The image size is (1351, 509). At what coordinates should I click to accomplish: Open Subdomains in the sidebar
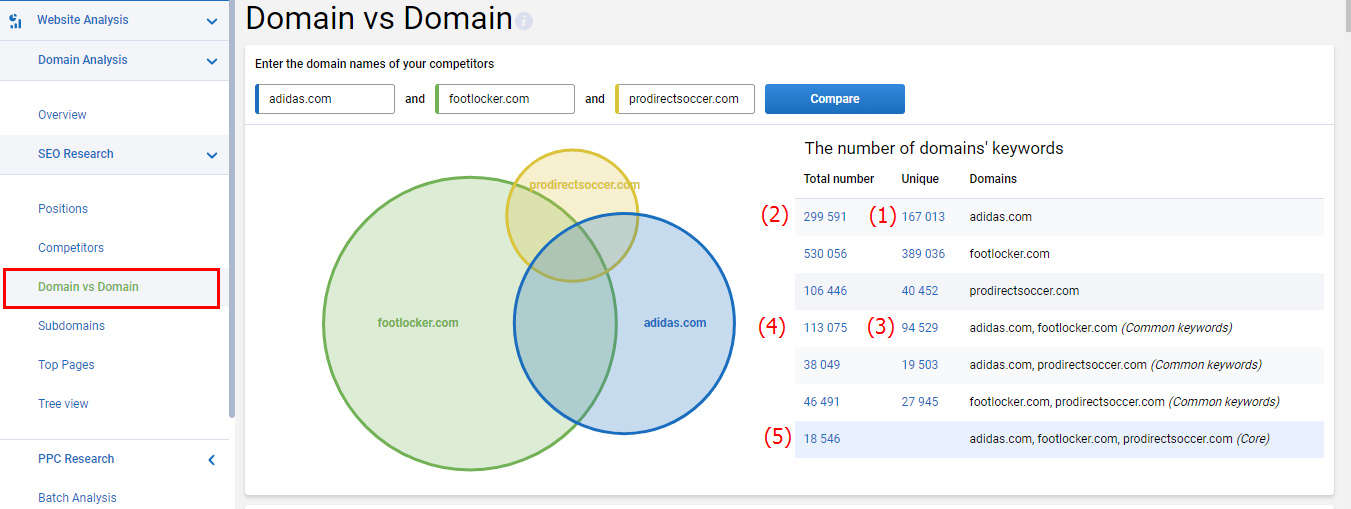[x=71, y=326]
